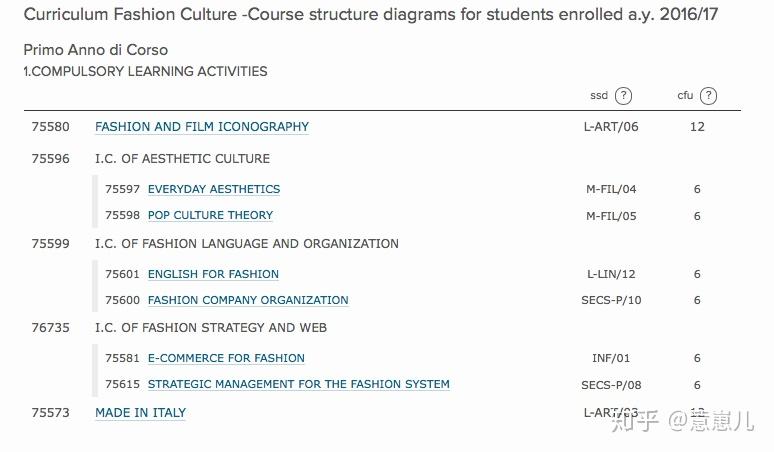This screenshot has width=774, height=452.
Task: Click course code 75573
Action: click(x=51, y=413)
